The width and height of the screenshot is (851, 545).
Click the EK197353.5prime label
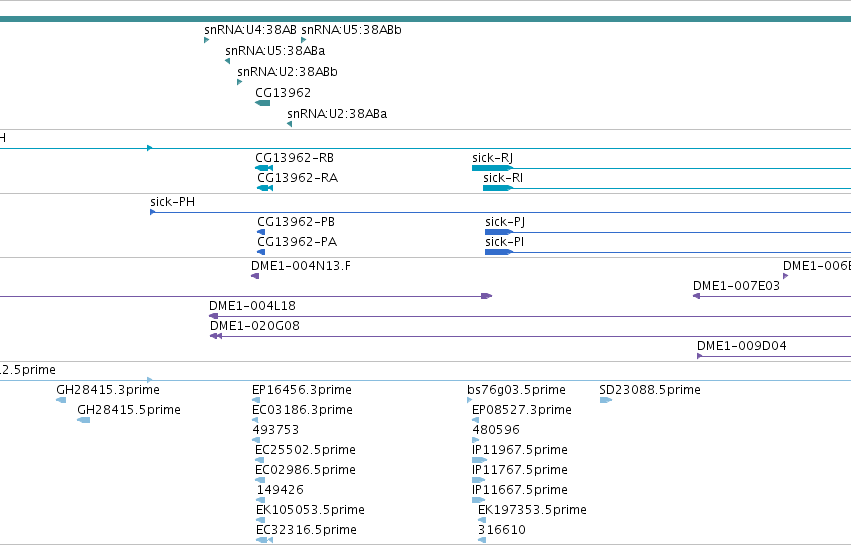532,510
